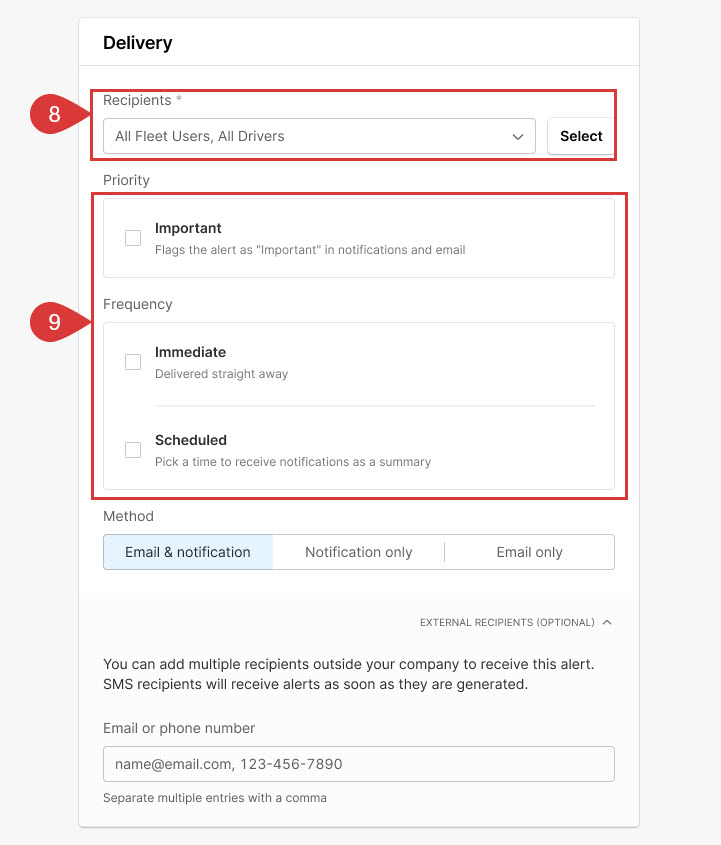This screenshot has width=721, height=845.
Task: Choose Email & notification delivery method
Action: pos(188,552)
